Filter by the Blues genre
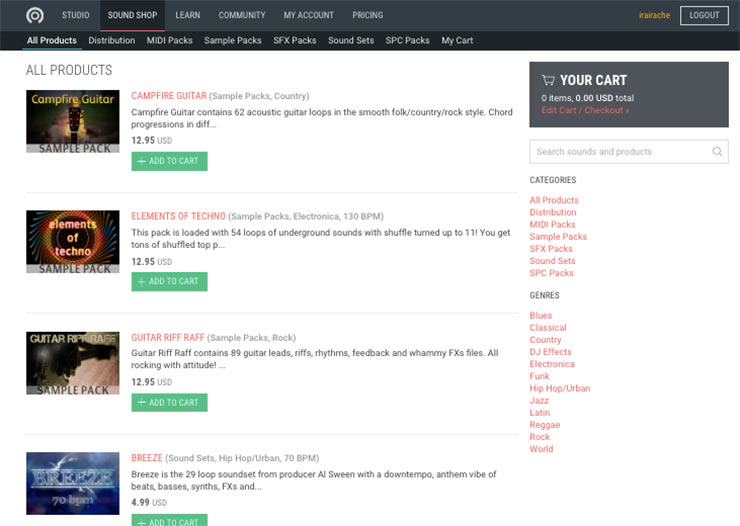This screenshot has height=526, width=740. (541, 315)
